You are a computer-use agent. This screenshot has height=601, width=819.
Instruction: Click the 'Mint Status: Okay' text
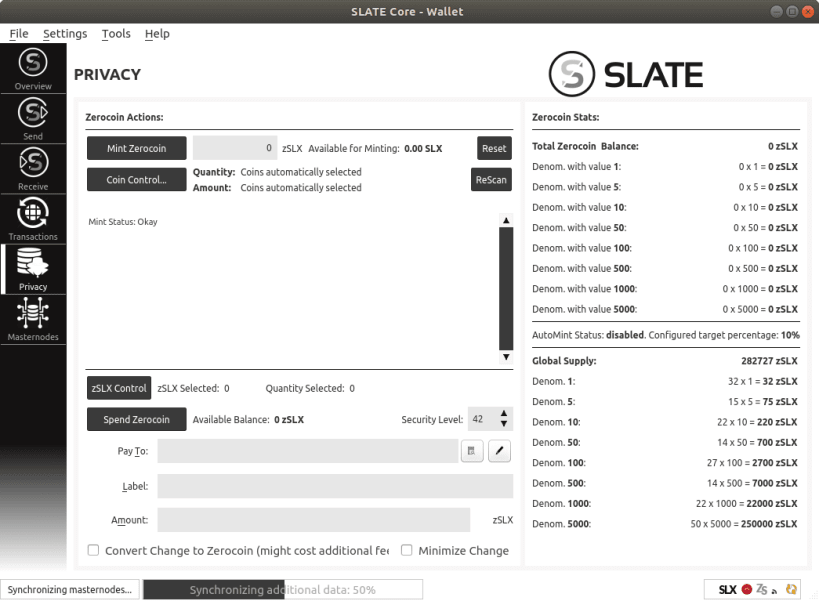[x=123, y=222]
